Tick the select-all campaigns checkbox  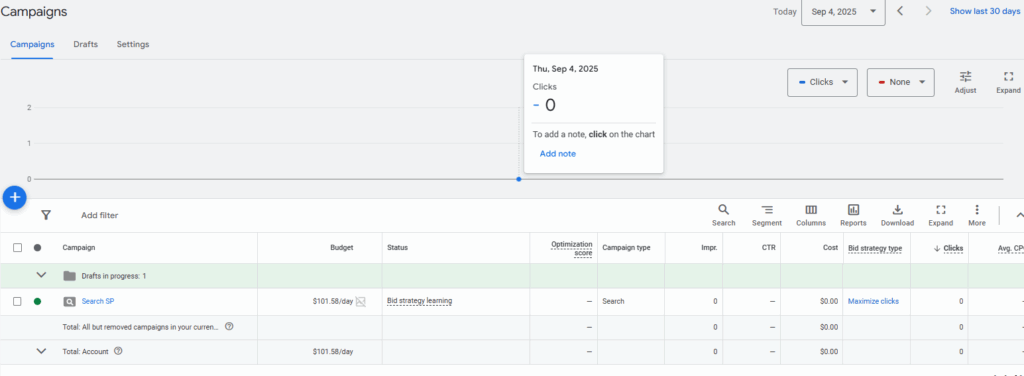(18, 247)
